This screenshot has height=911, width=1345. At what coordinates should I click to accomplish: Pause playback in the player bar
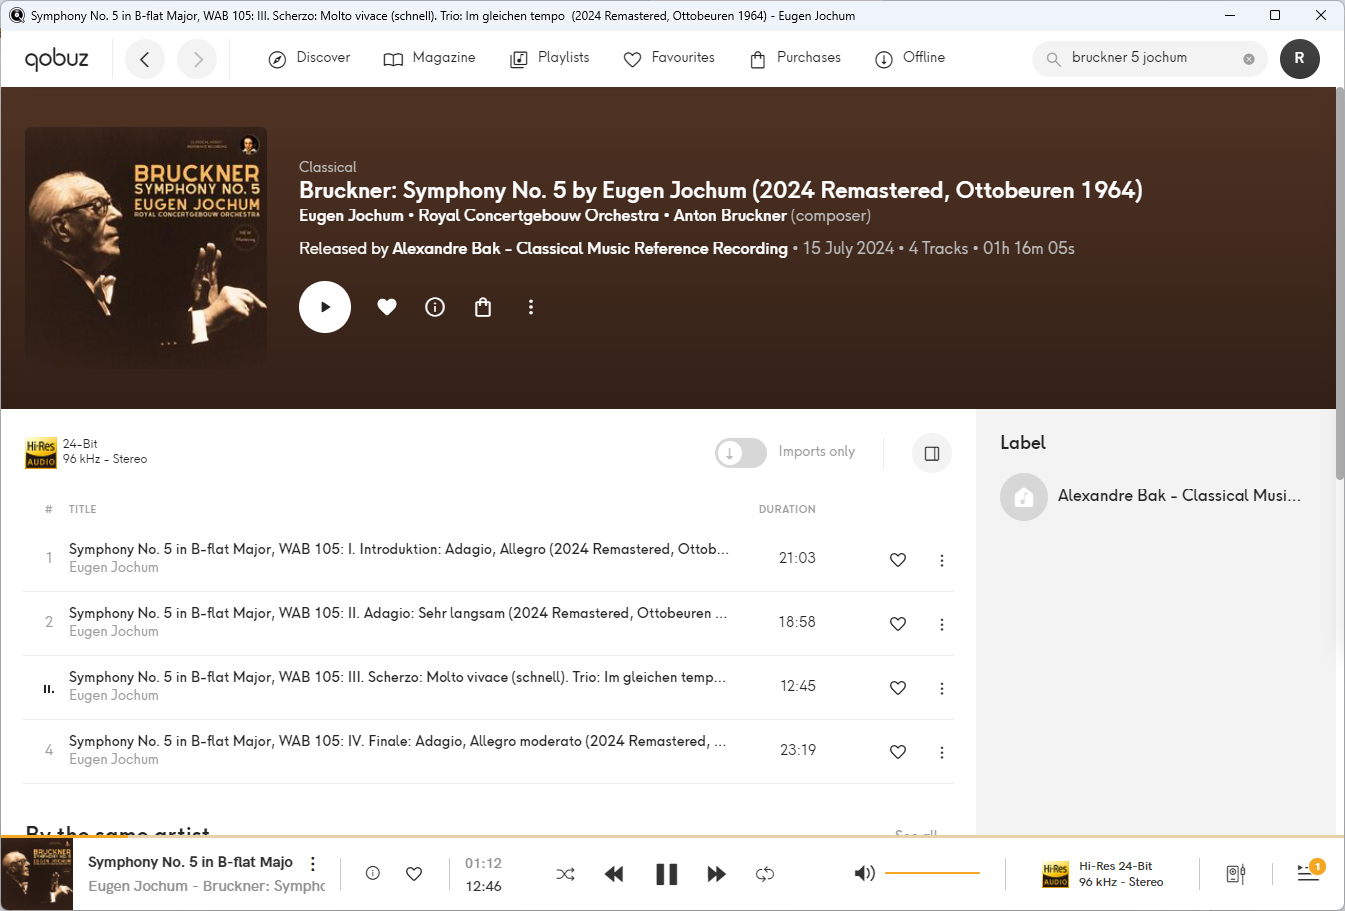(x=666, y=874)
